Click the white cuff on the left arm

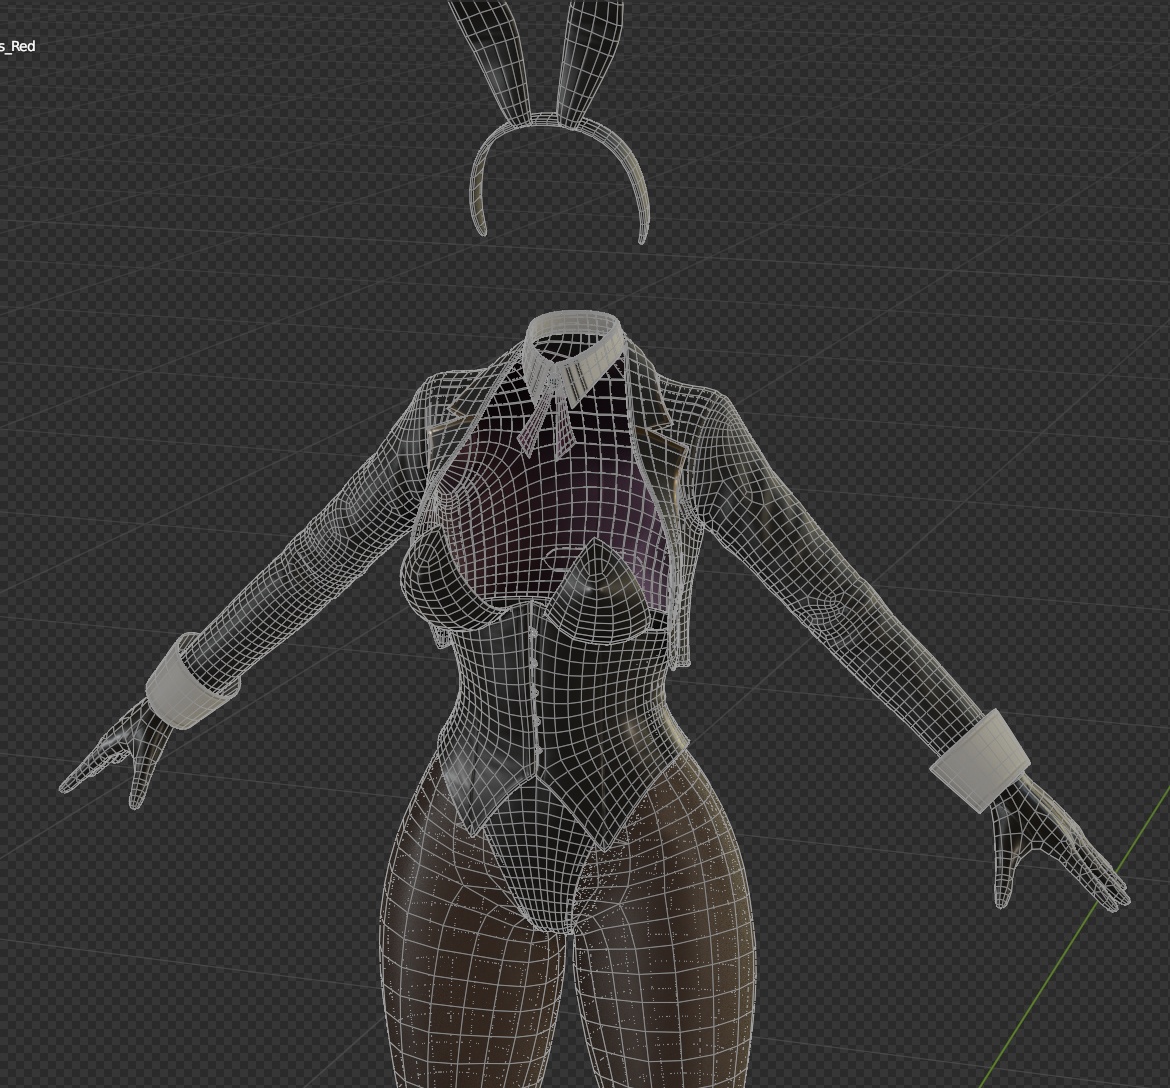coord(190,677)
